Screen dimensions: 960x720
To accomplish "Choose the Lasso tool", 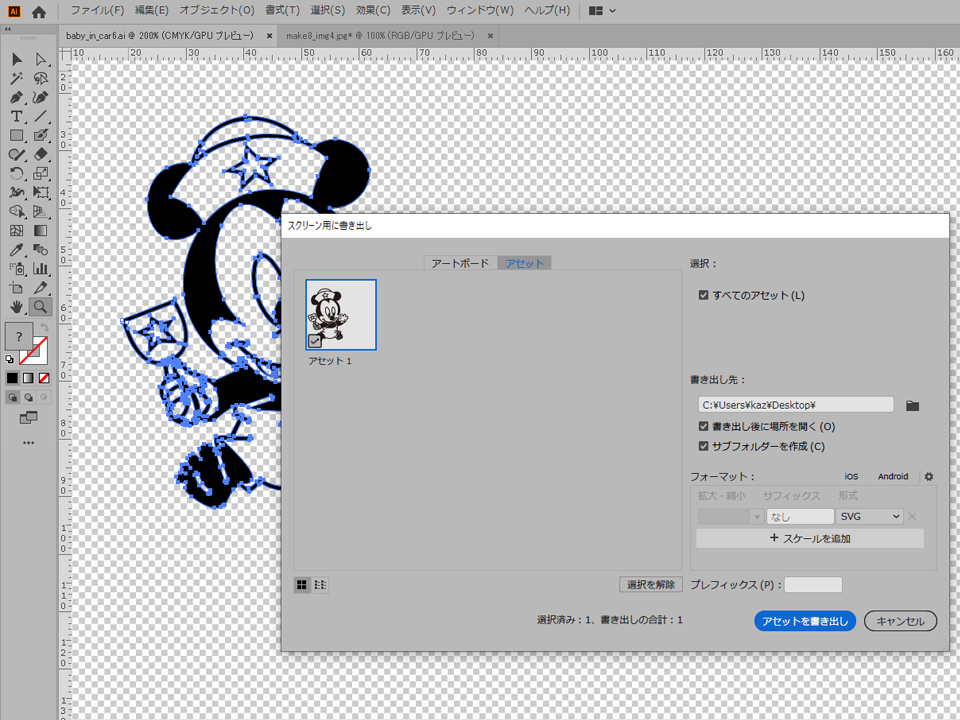I will [x=40, y=78].
